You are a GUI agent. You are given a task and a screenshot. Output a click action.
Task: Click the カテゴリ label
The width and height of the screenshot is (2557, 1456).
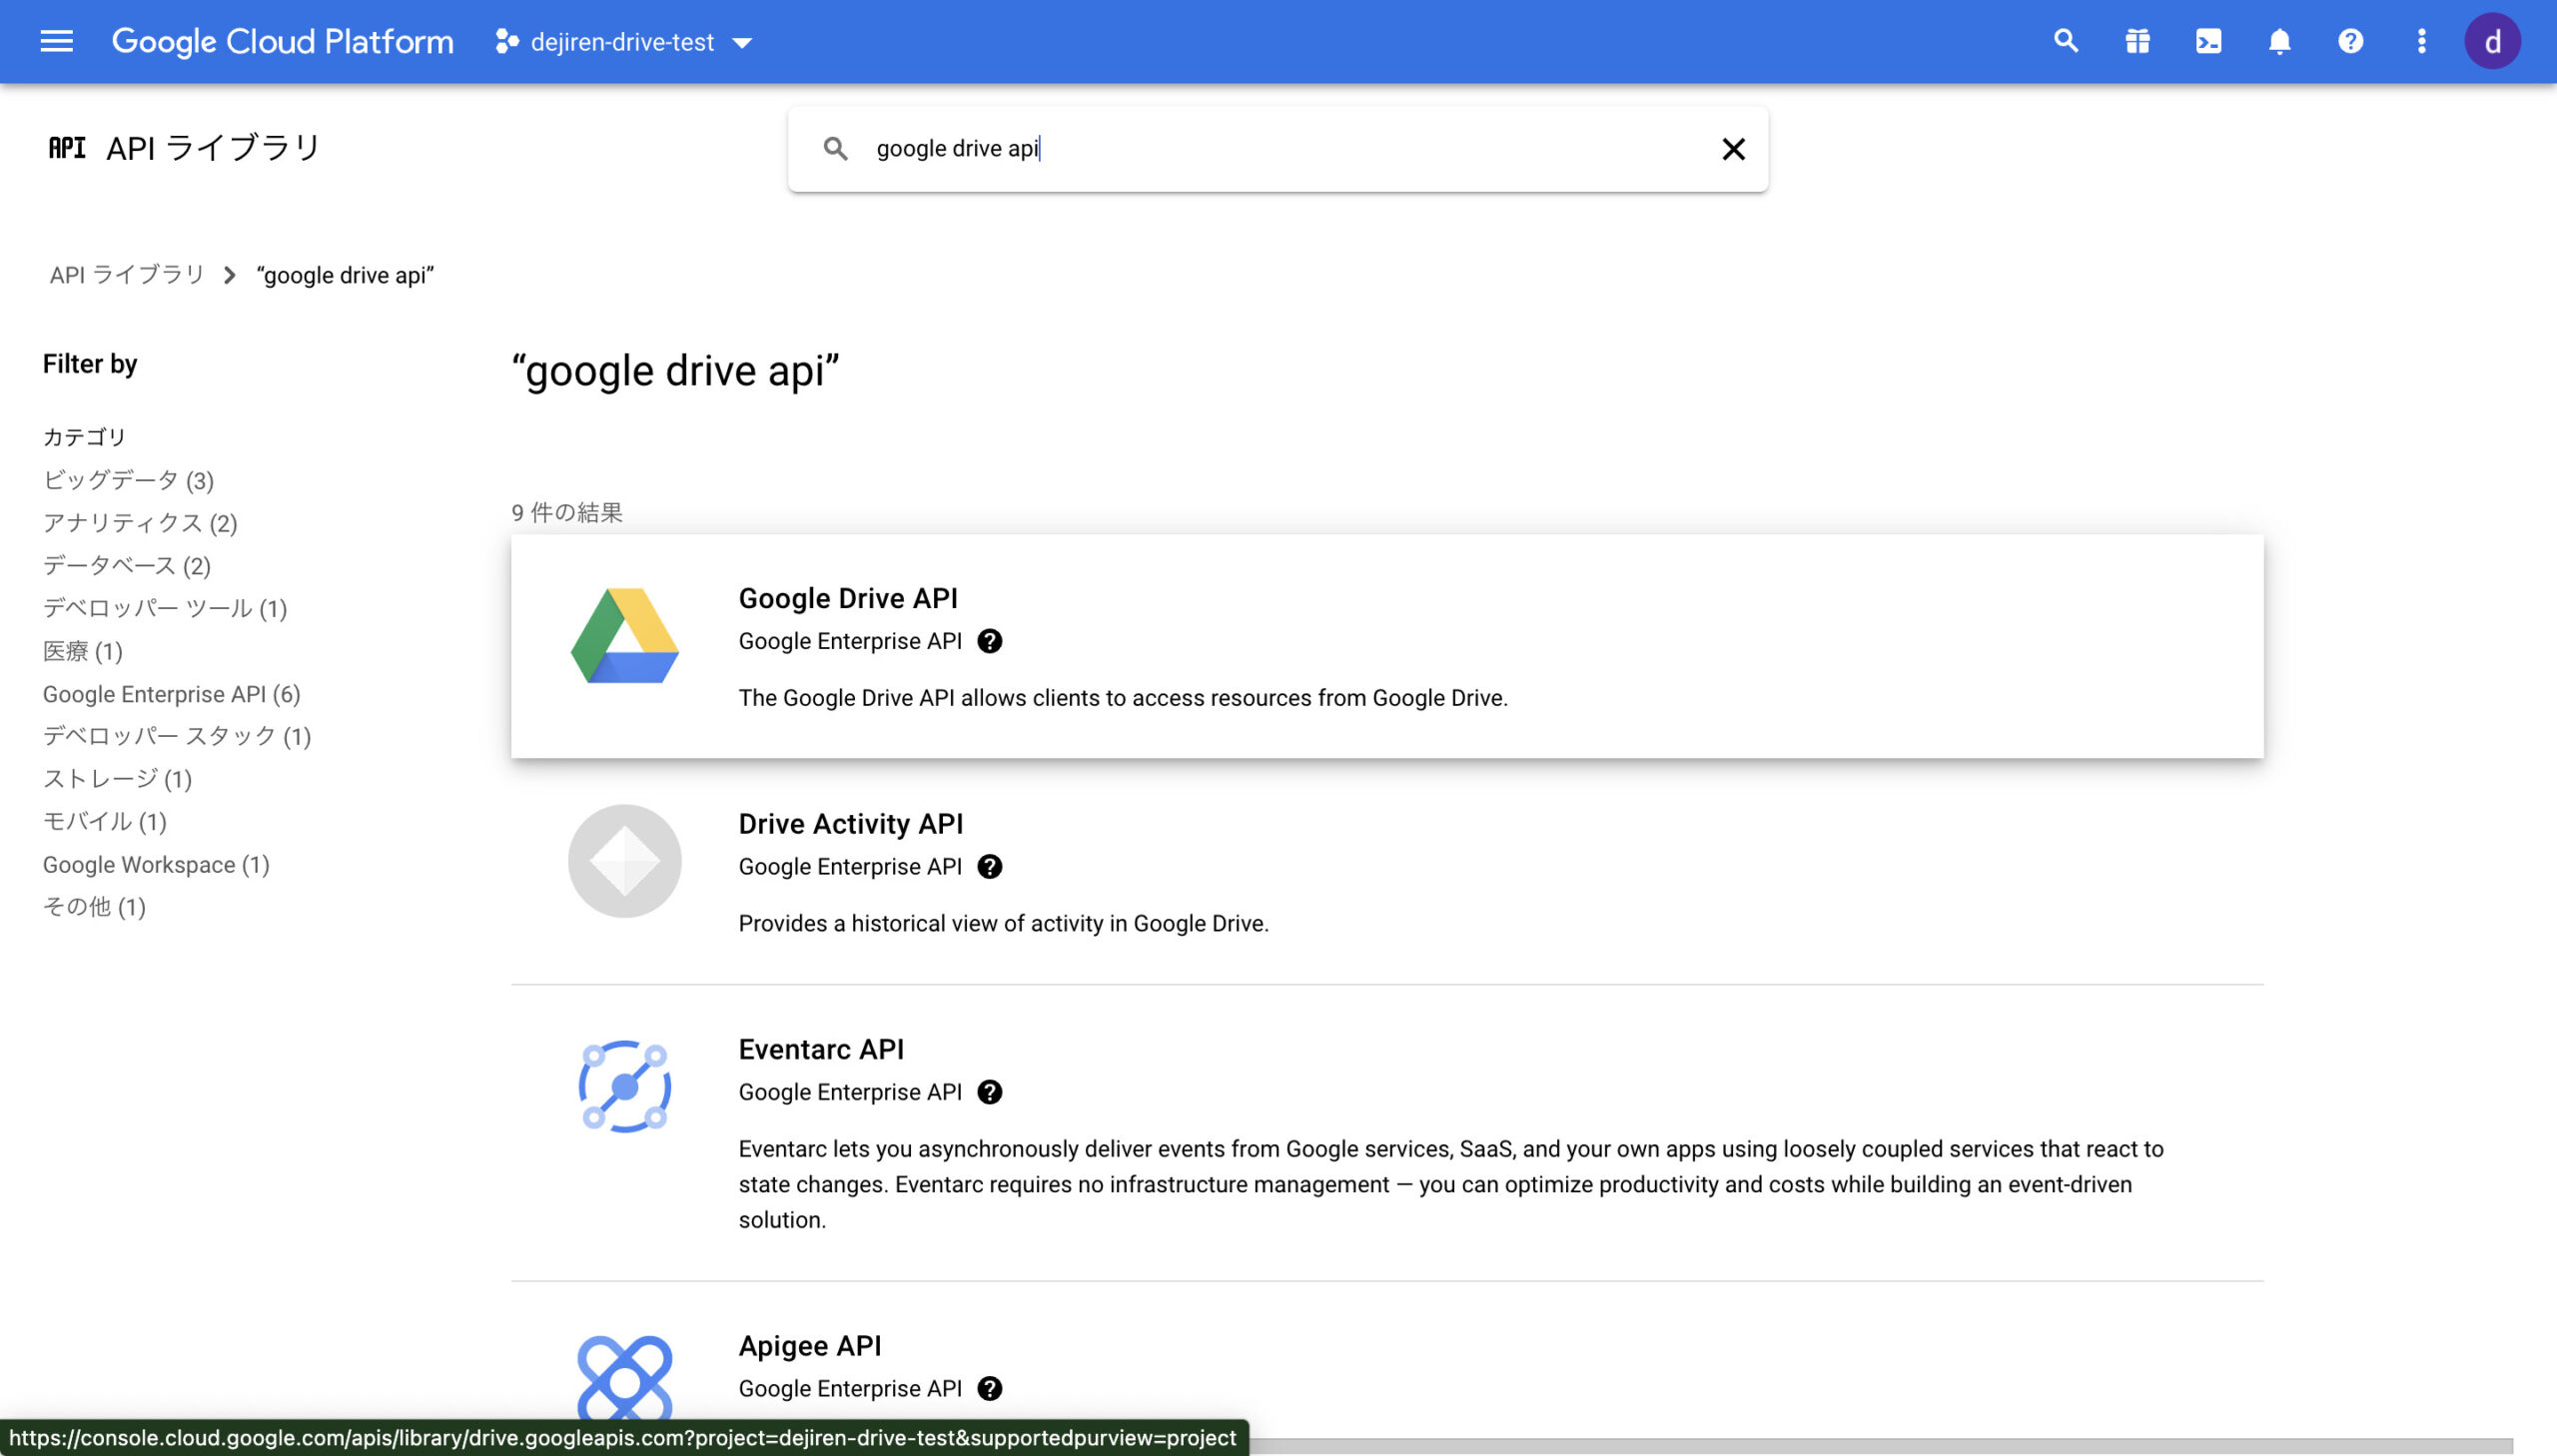coord(84,437)
